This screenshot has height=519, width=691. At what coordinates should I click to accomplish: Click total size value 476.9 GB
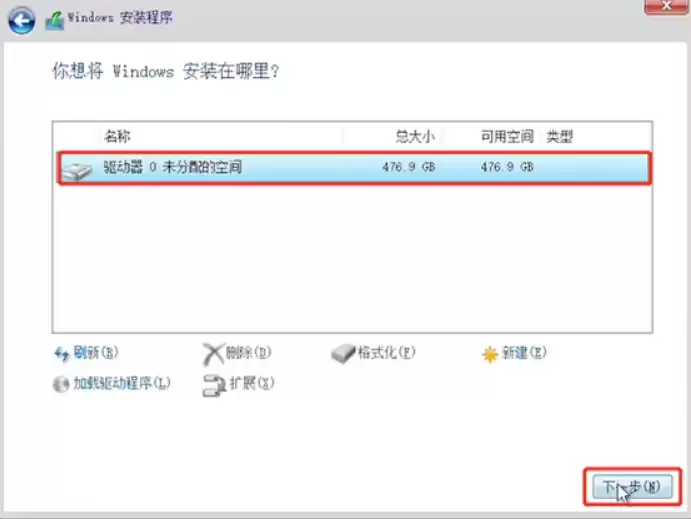point(409,167)
